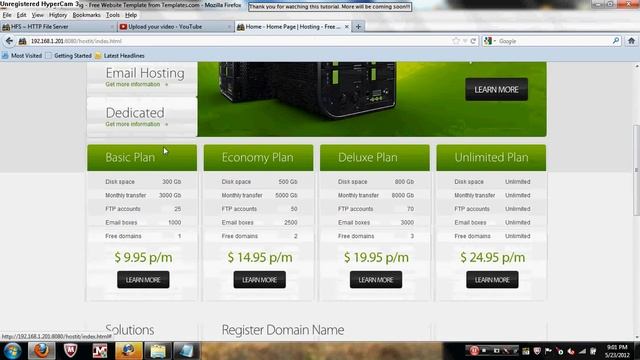
Task: Switch to the HFS HTTP File Server tab
Action: (58, 27)
